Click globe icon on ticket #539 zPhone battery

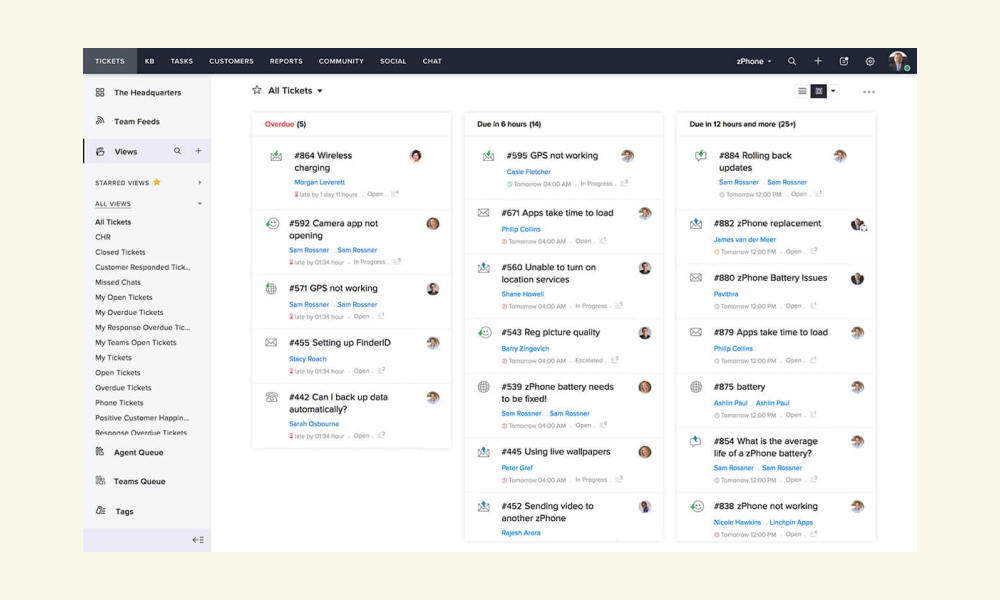pyautogui.click(x=483, y=386)
